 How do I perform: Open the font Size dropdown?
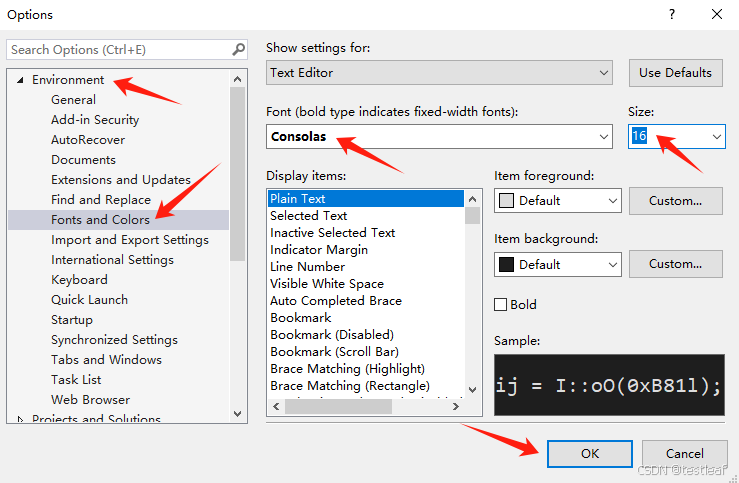click(x=717, y=137)
